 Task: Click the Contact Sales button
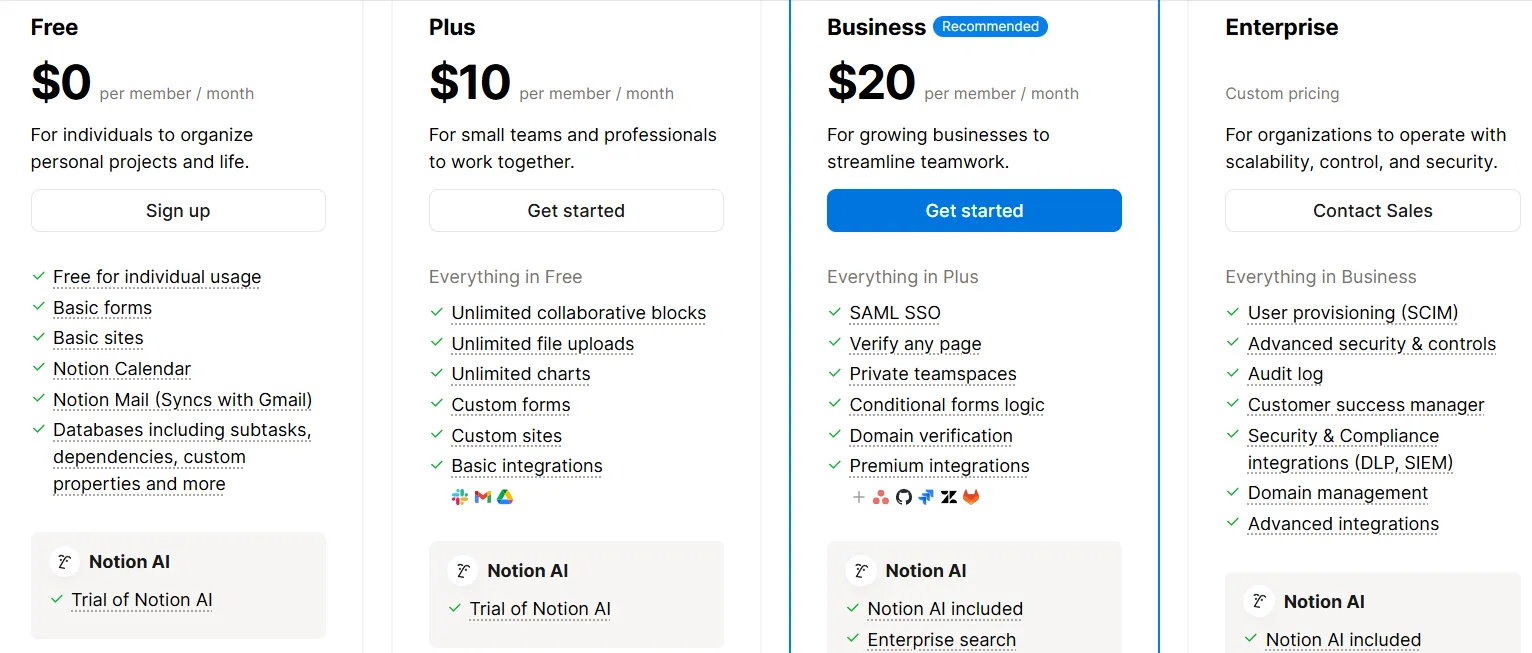[x=1372, y=211]
